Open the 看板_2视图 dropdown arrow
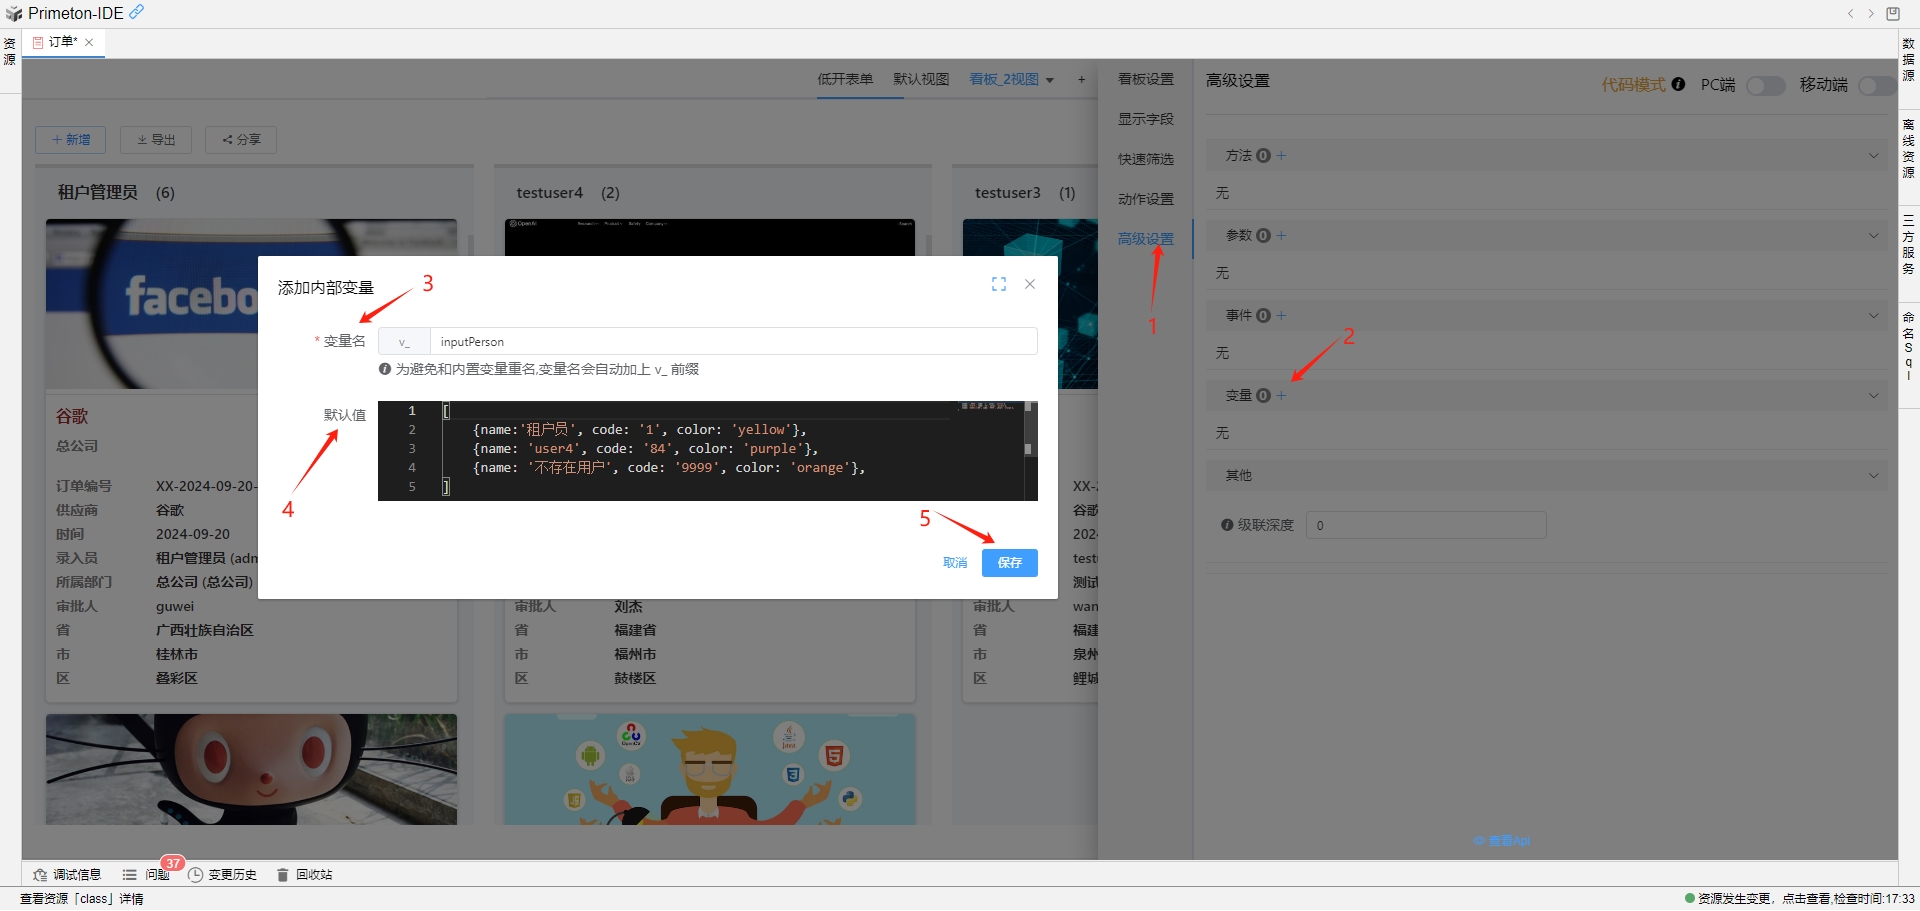The height and width of the screenshot is (911, 1920). (x=1050, y=80)
